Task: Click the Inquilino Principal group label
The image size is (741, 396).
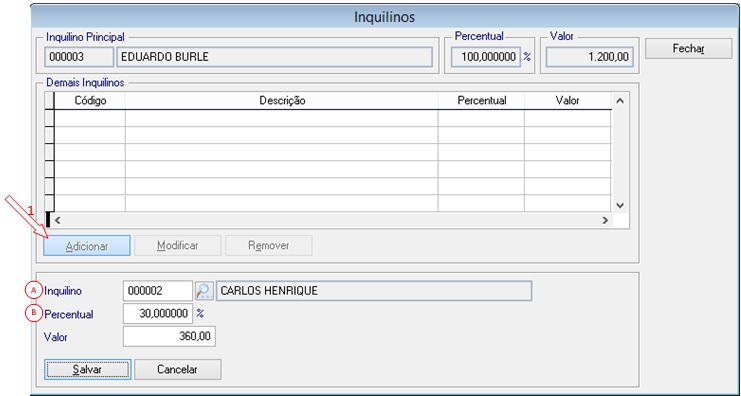Action: coord(86,37)
